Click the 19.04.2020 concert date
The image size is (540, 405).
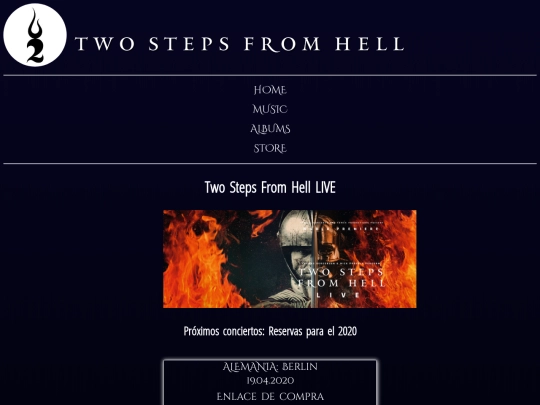[x=270, y=381]
